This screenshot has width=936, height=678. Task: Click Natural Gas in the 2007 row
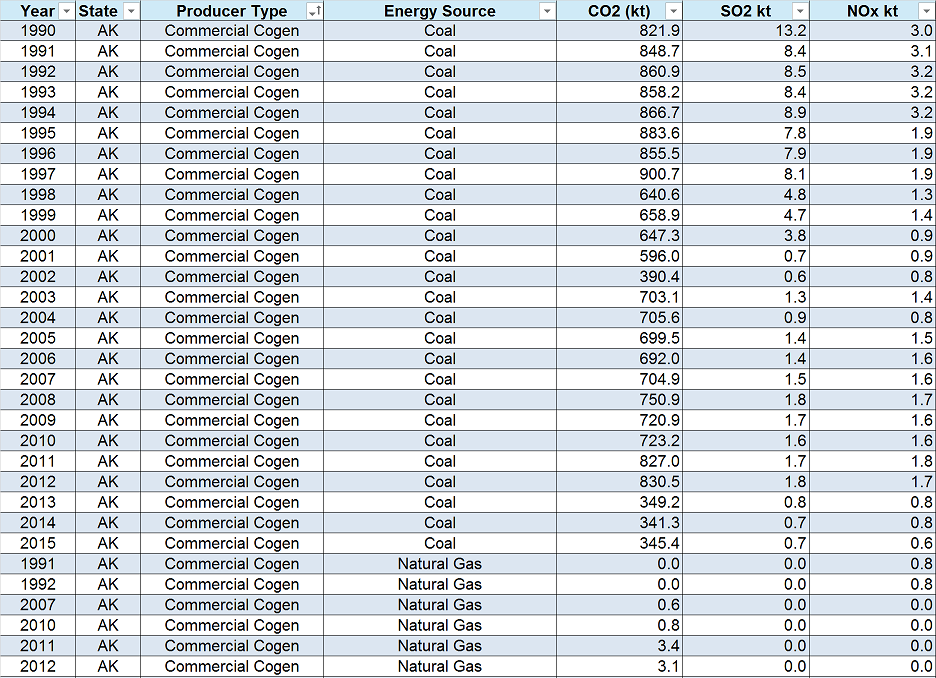pyautogui.click(x=440, y=605)
